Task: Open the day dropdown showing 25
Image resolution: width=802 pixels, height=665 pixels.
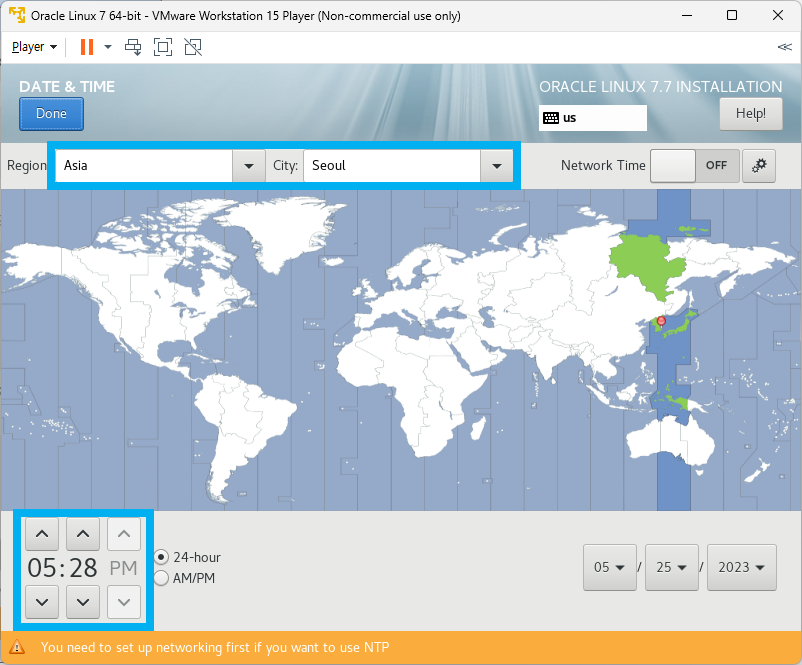Action: (672, 567)
